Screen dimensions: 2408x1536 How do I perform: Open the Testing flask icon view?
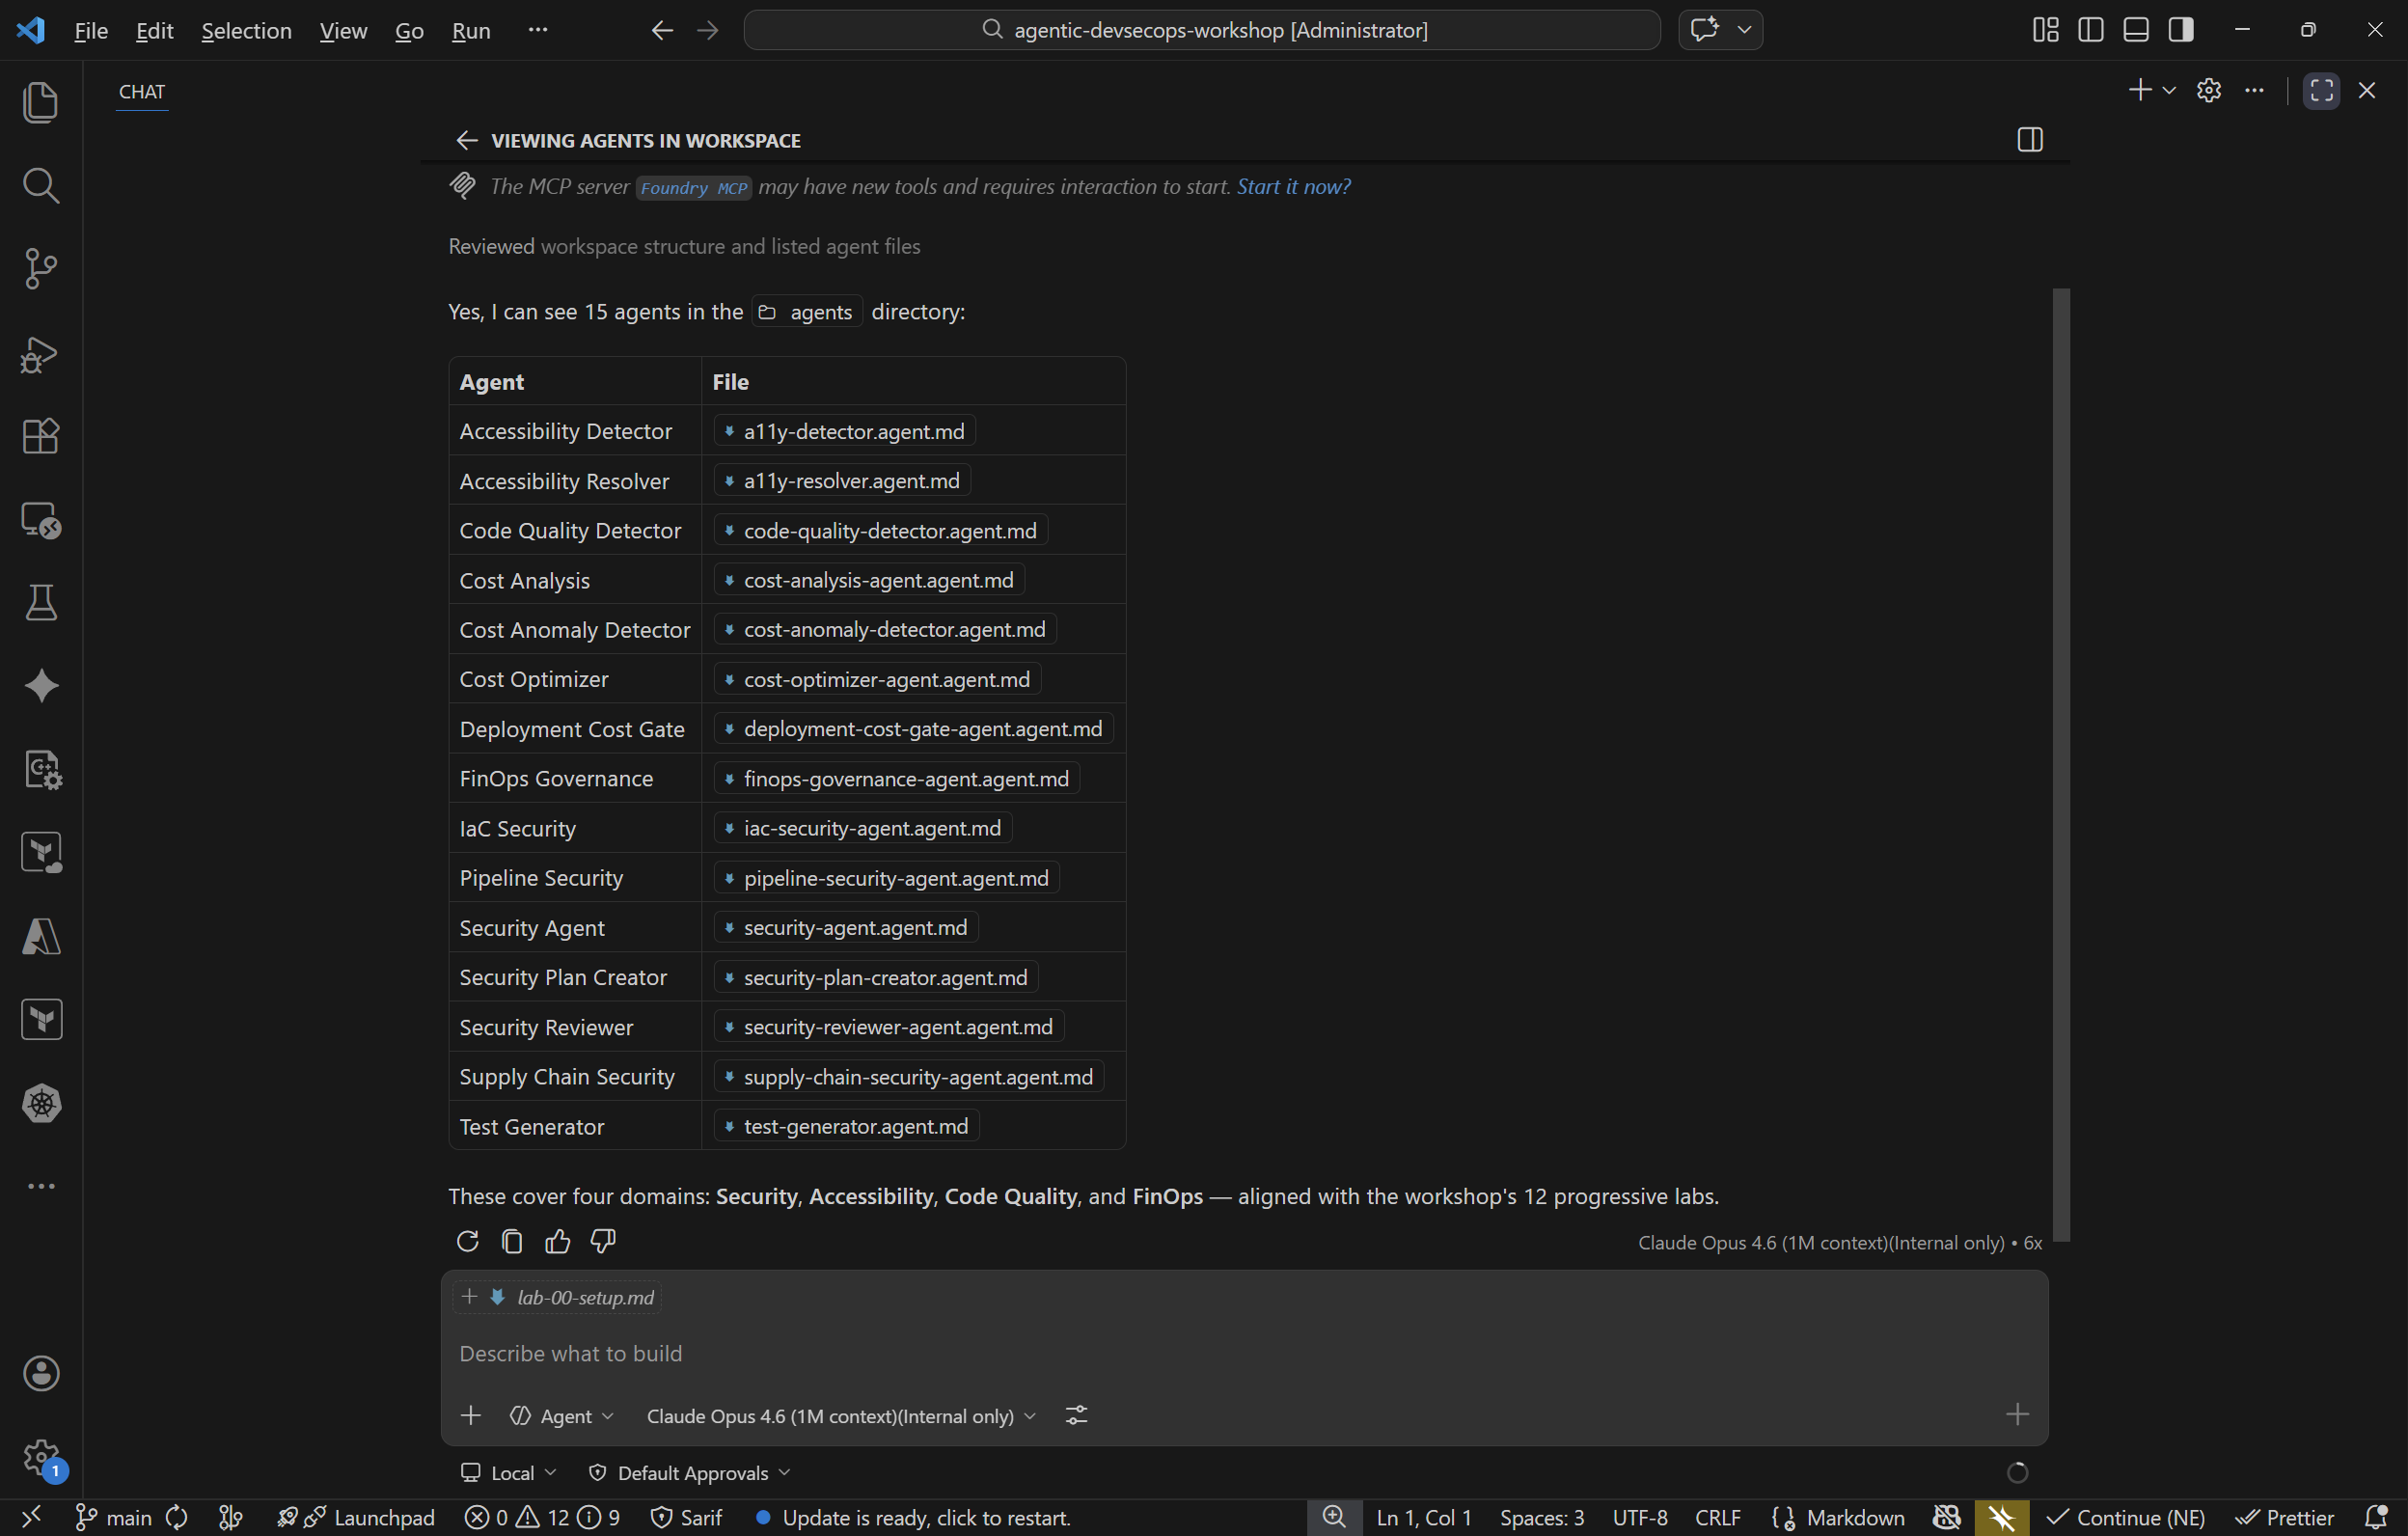[40, 603]
